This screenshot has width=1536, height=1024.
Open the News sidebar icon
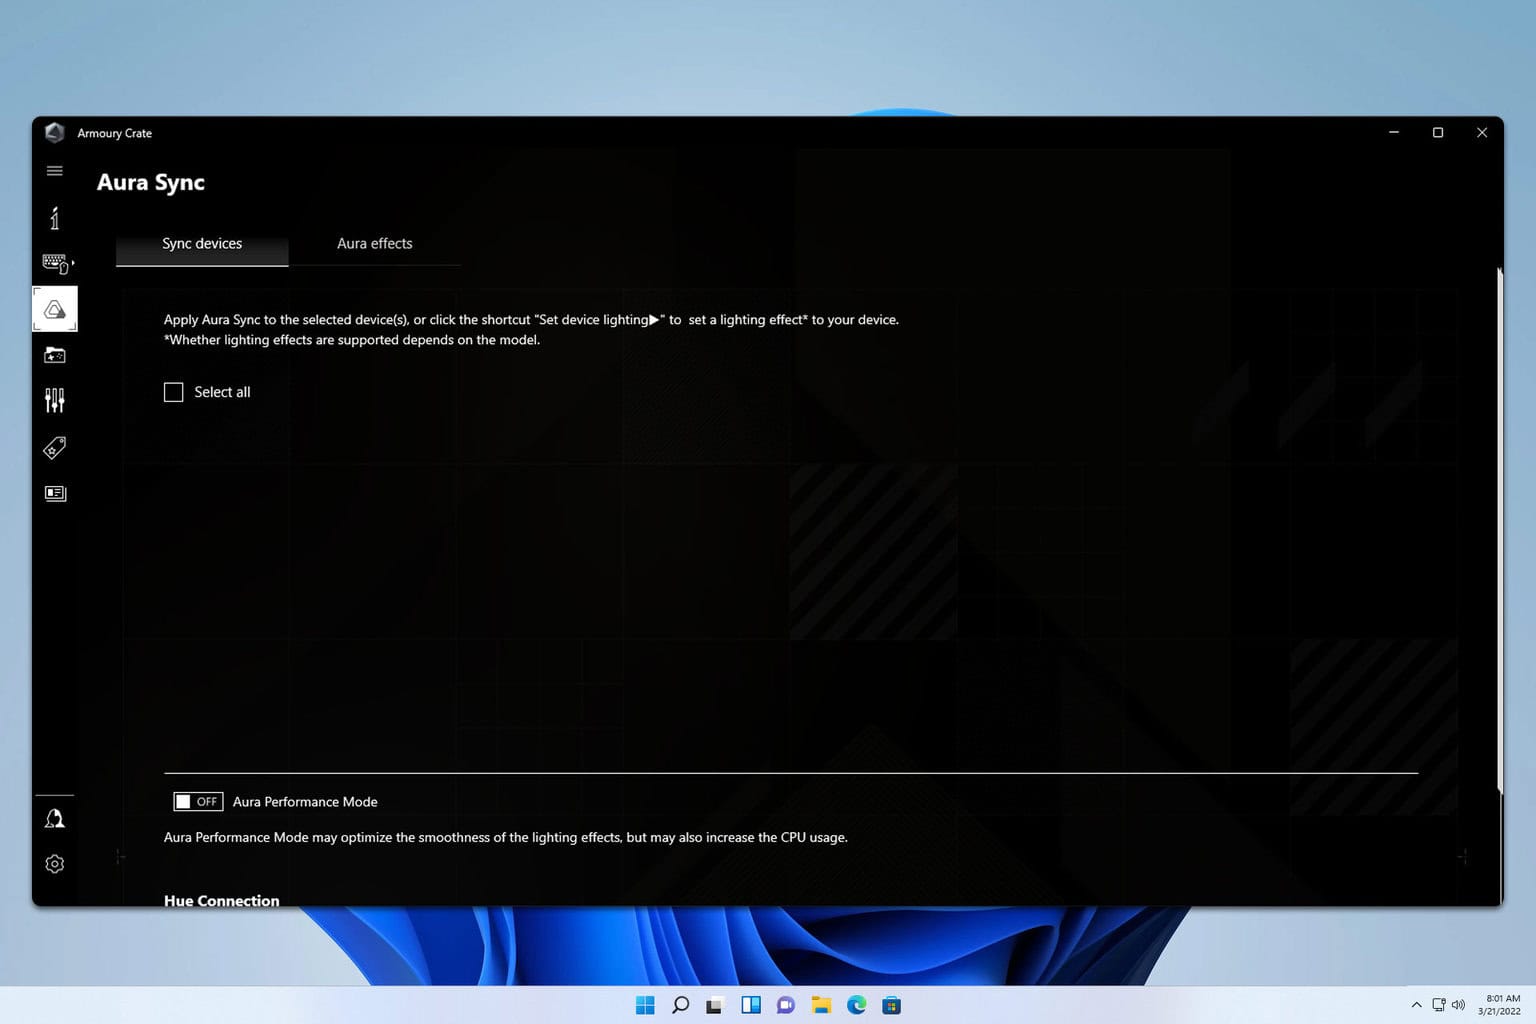[55, 493]
